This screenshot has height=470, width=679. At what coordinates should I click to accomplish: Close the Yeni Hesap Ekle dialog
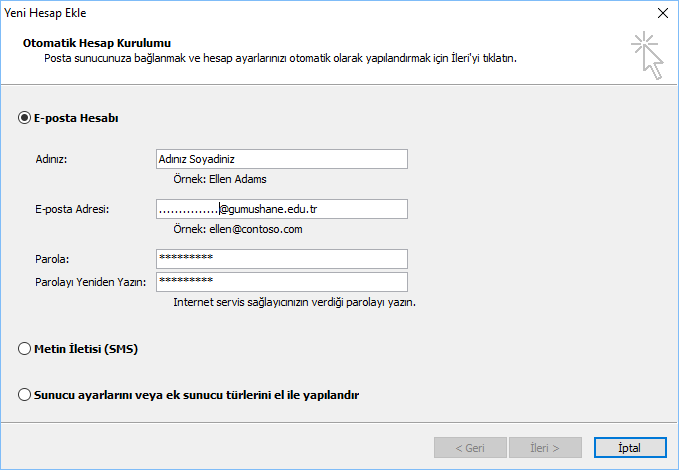[x=662, y=13]
